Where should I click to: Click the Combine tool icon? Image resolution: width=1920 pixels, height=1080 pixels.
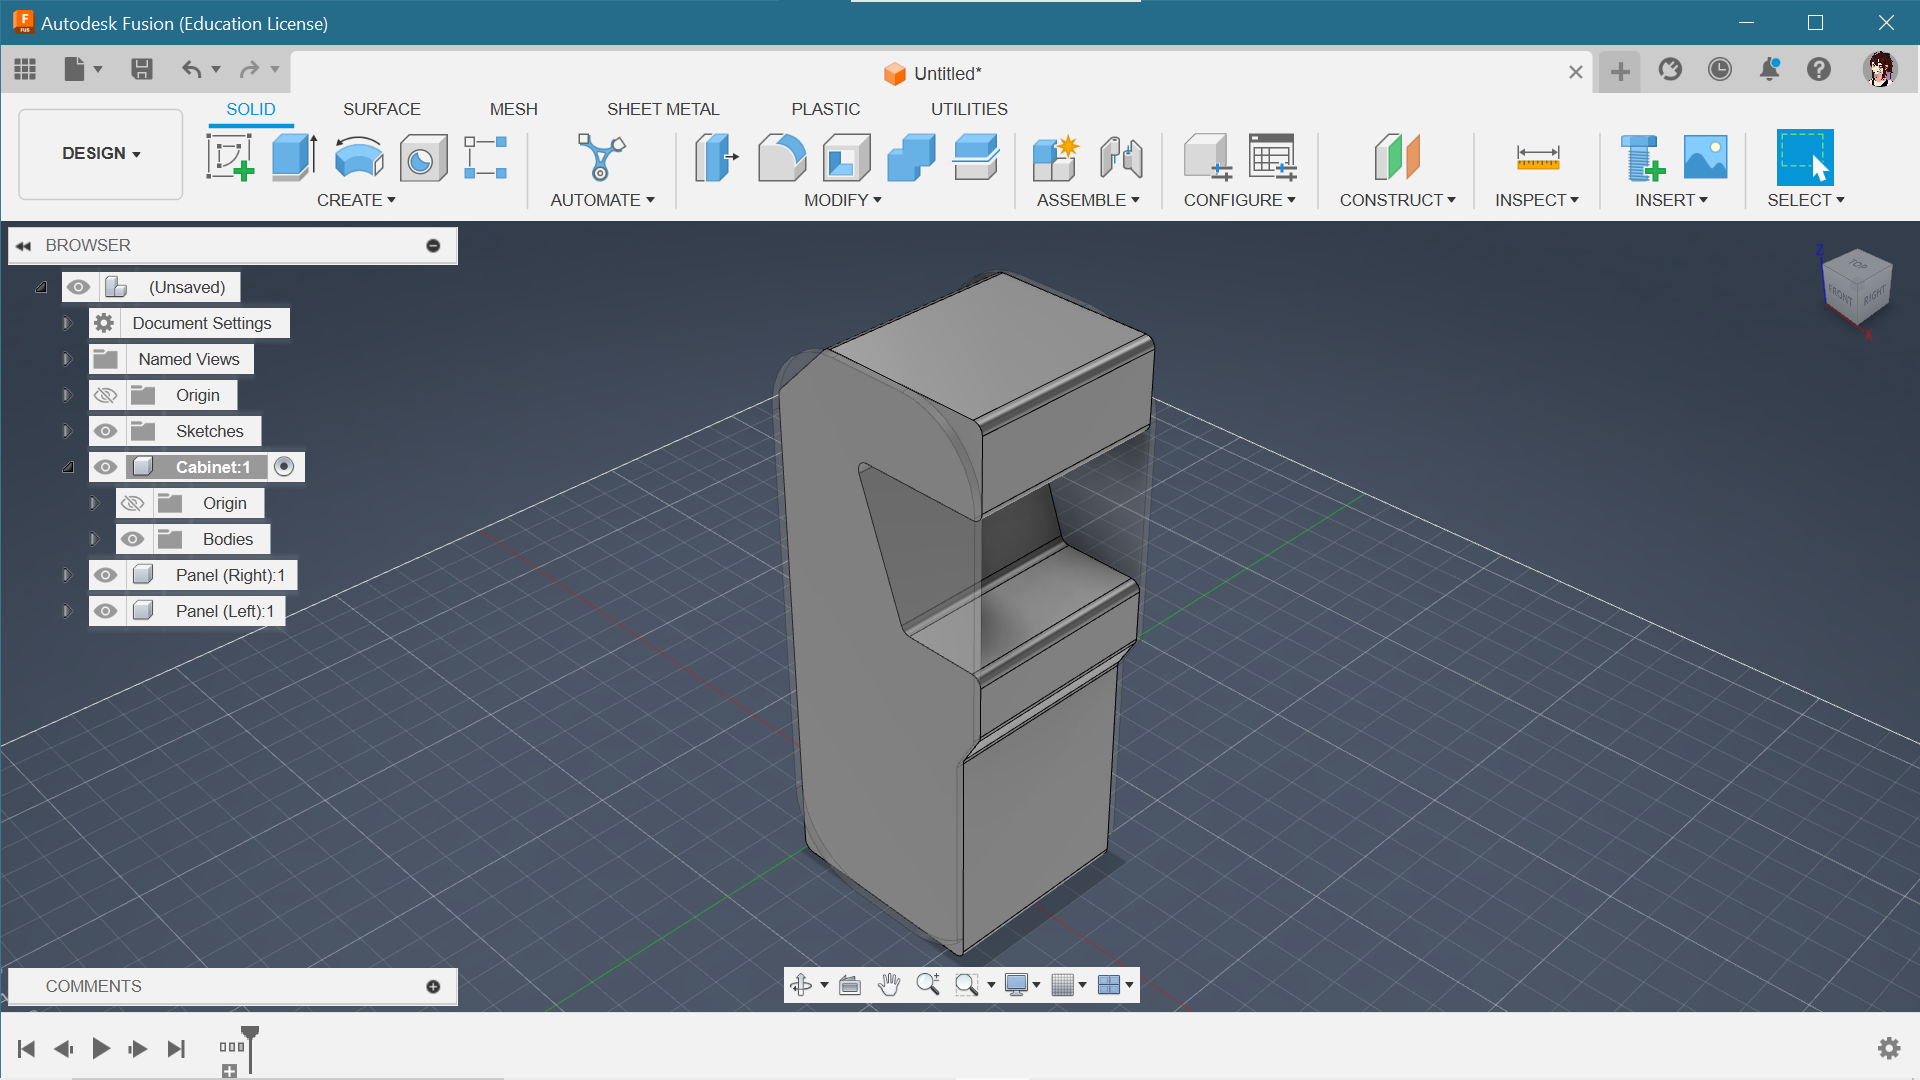click(x=911, y=157)
